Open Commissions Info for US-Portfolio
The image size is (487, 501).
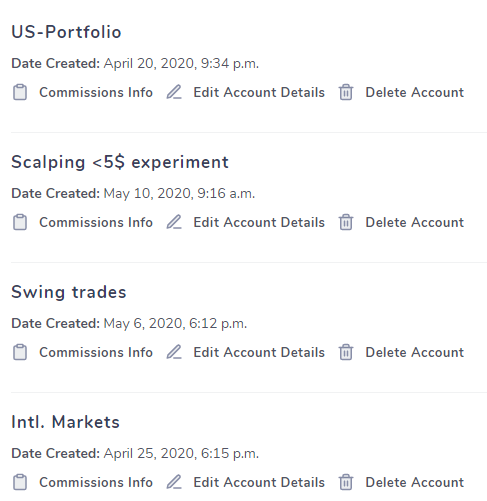(x=96, y=92)
